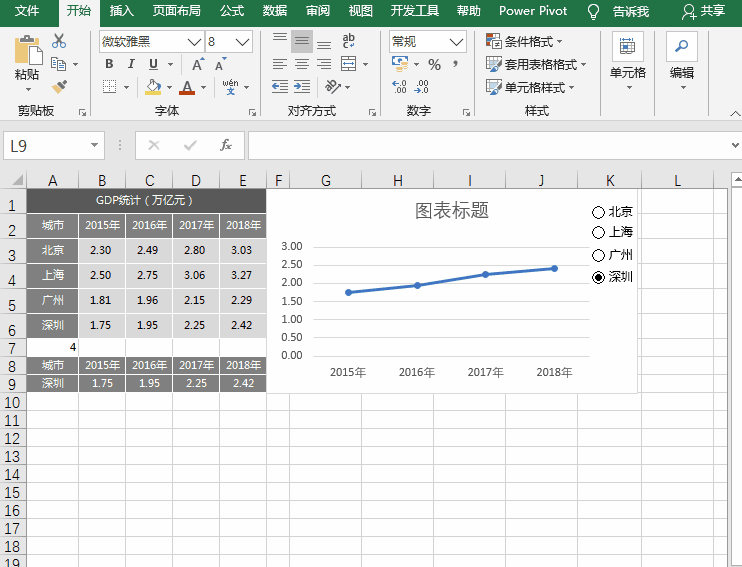This screenshot has height=567, width=742.
Task: Click the red font color button
Action: point(187,87)
